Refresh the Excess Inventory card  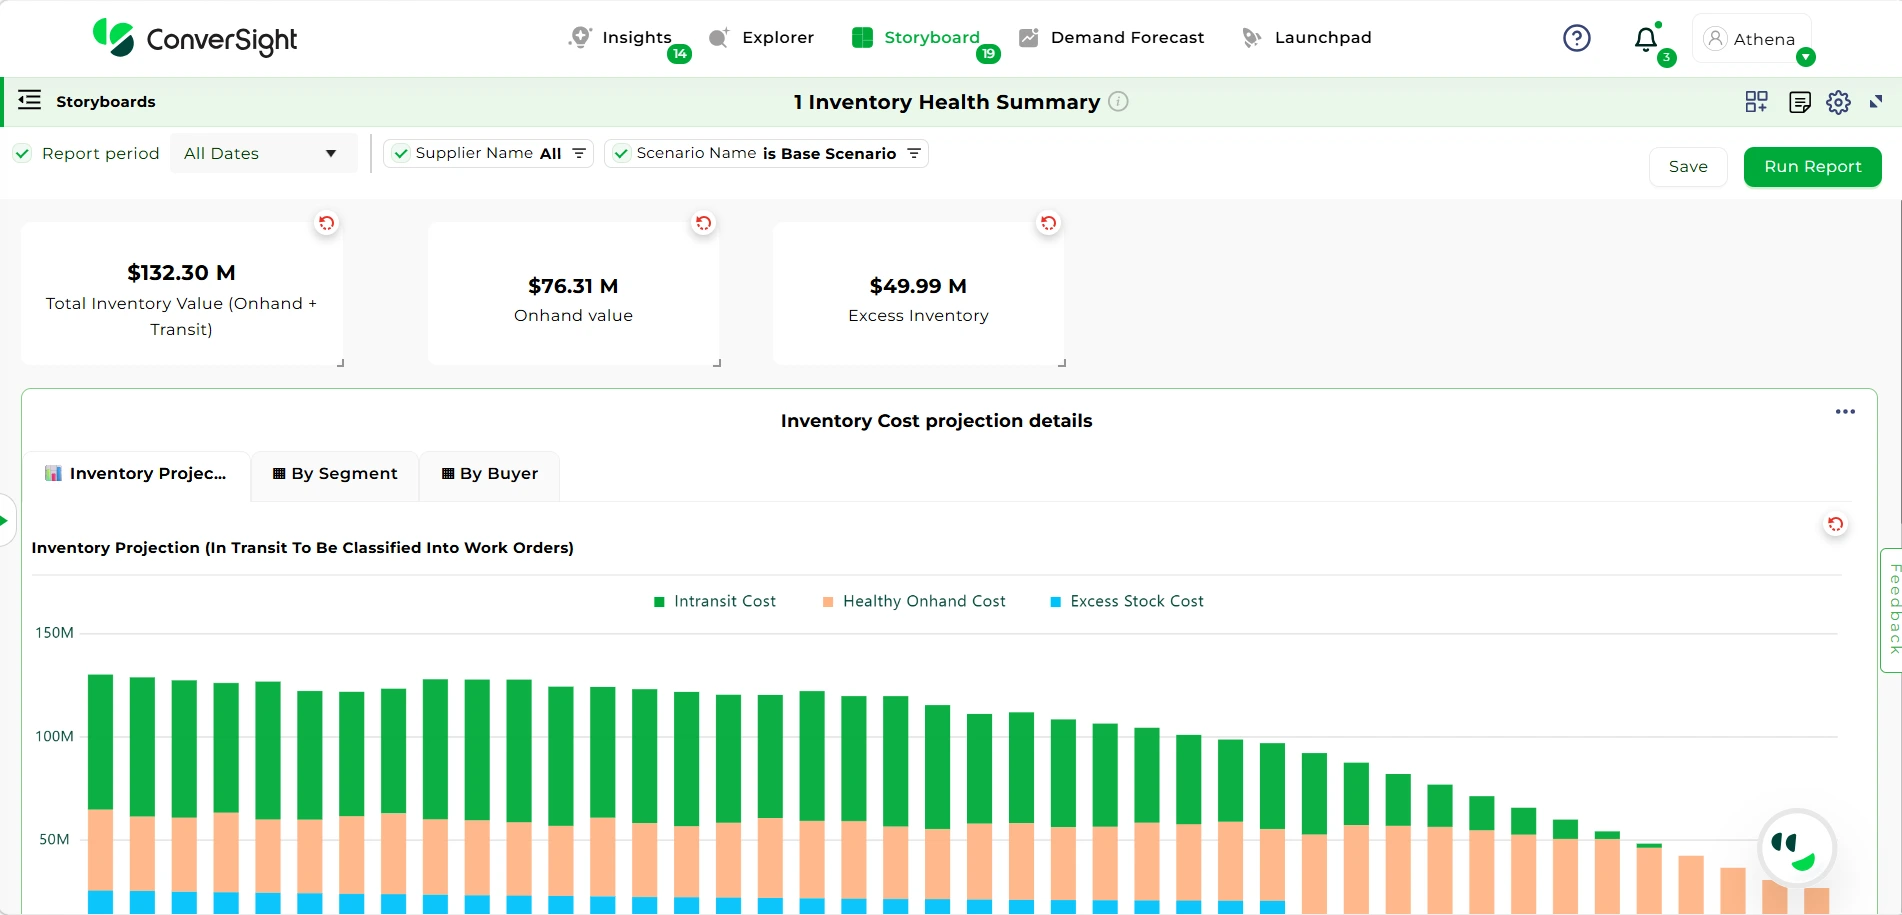coord(1048,223)
